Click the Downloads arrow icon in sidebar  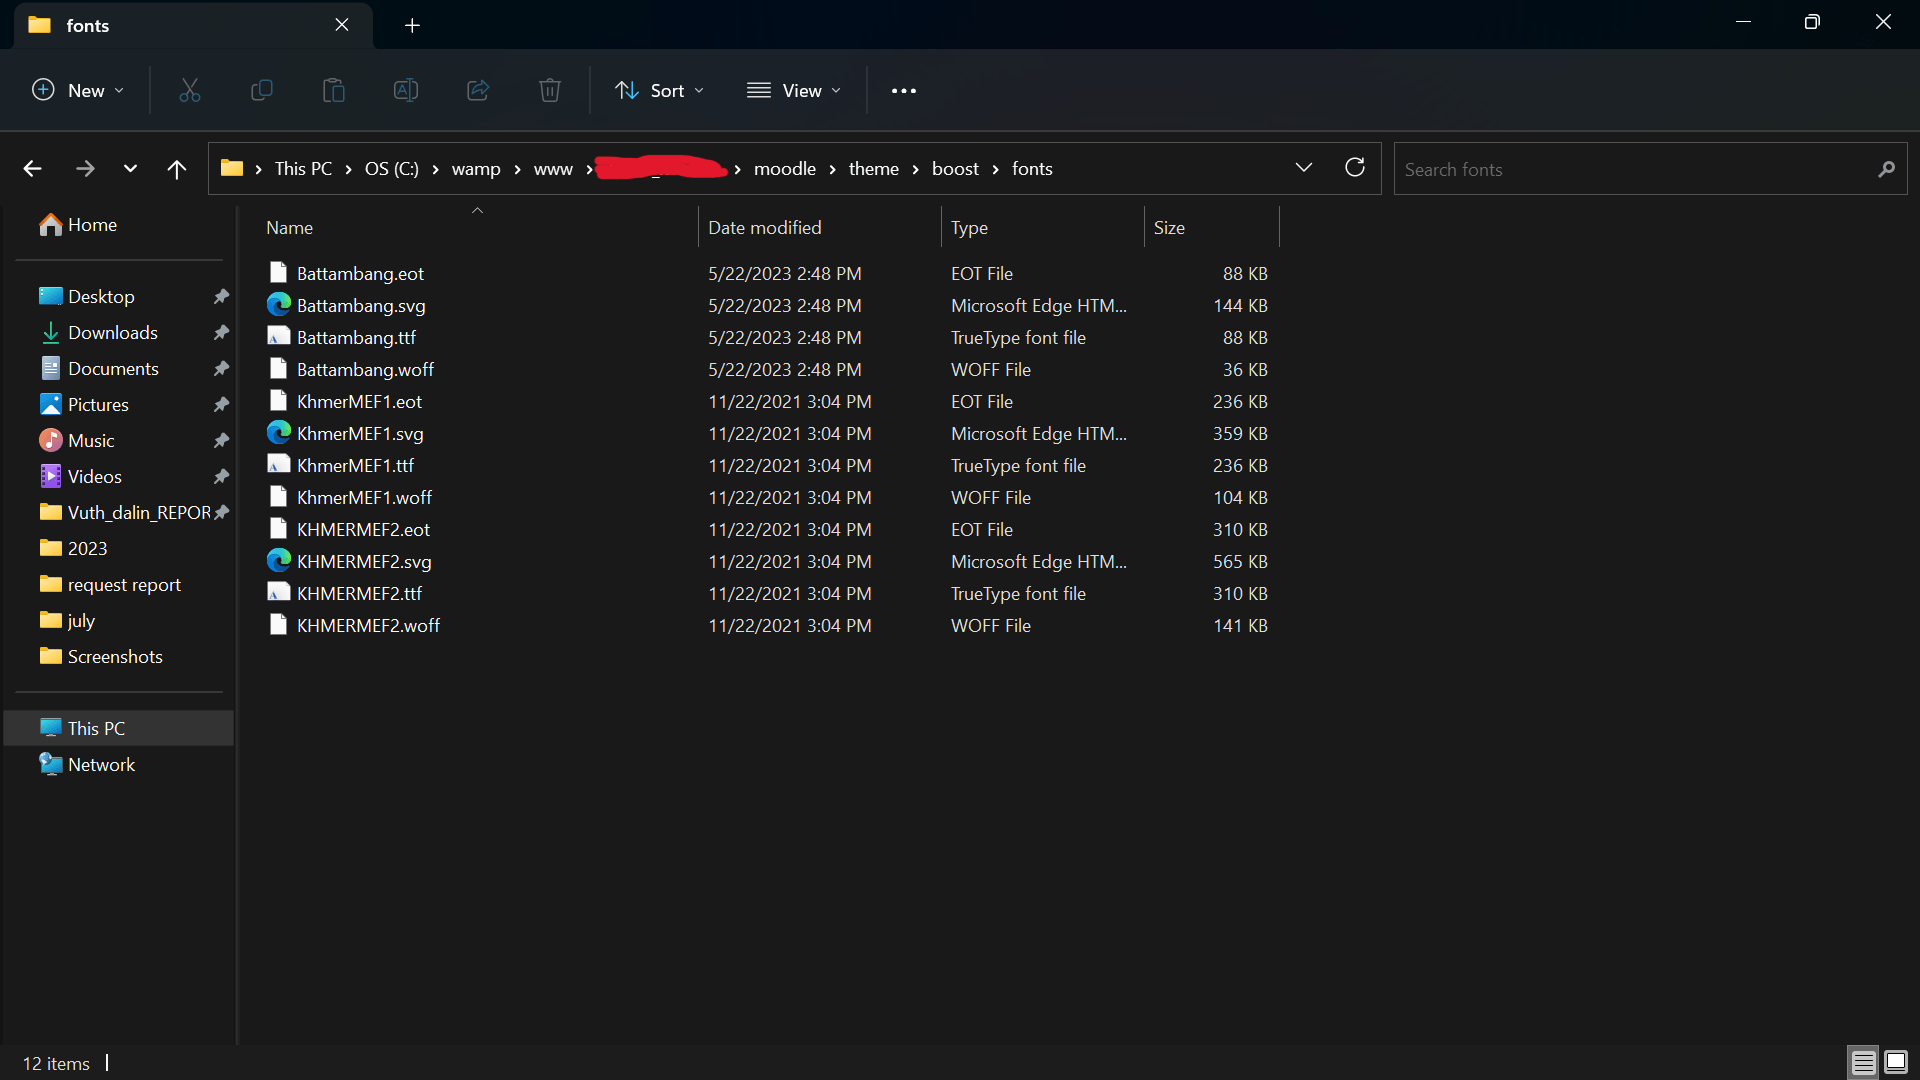pyautogui.click(x=50, y=333)
